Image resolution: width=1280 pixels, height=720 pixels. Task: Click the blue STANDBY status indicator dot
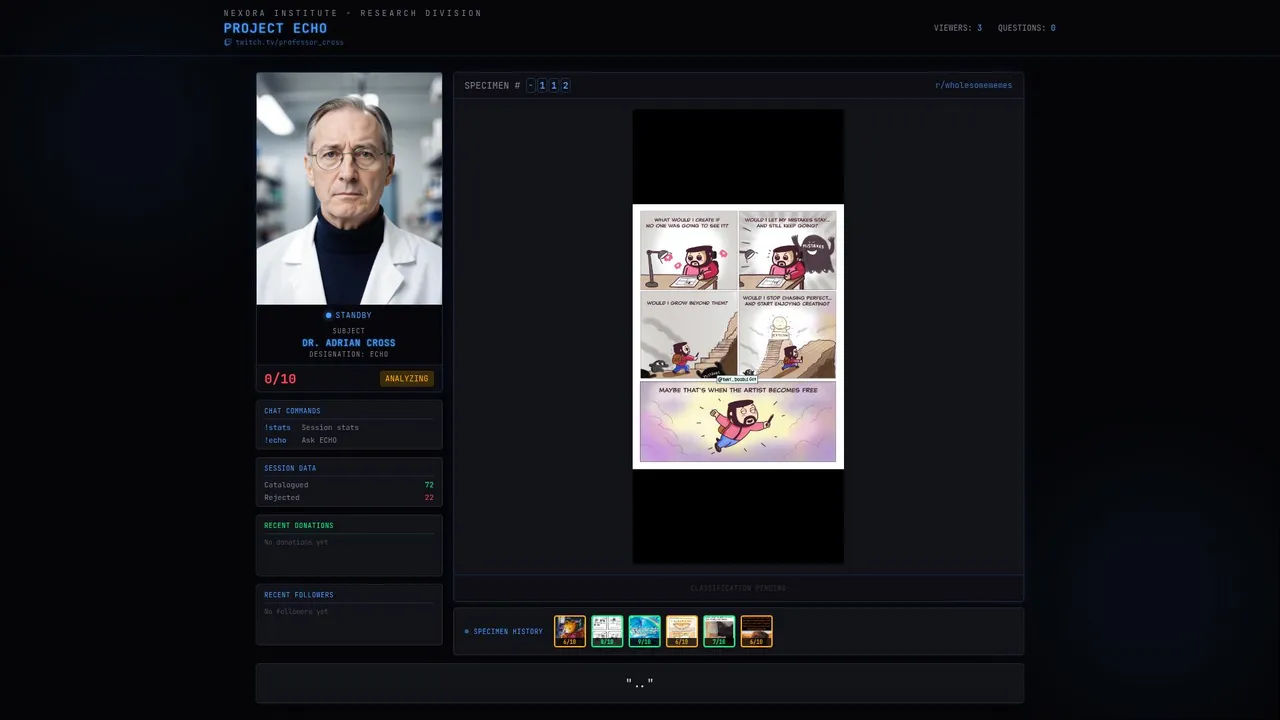point(328,316)
